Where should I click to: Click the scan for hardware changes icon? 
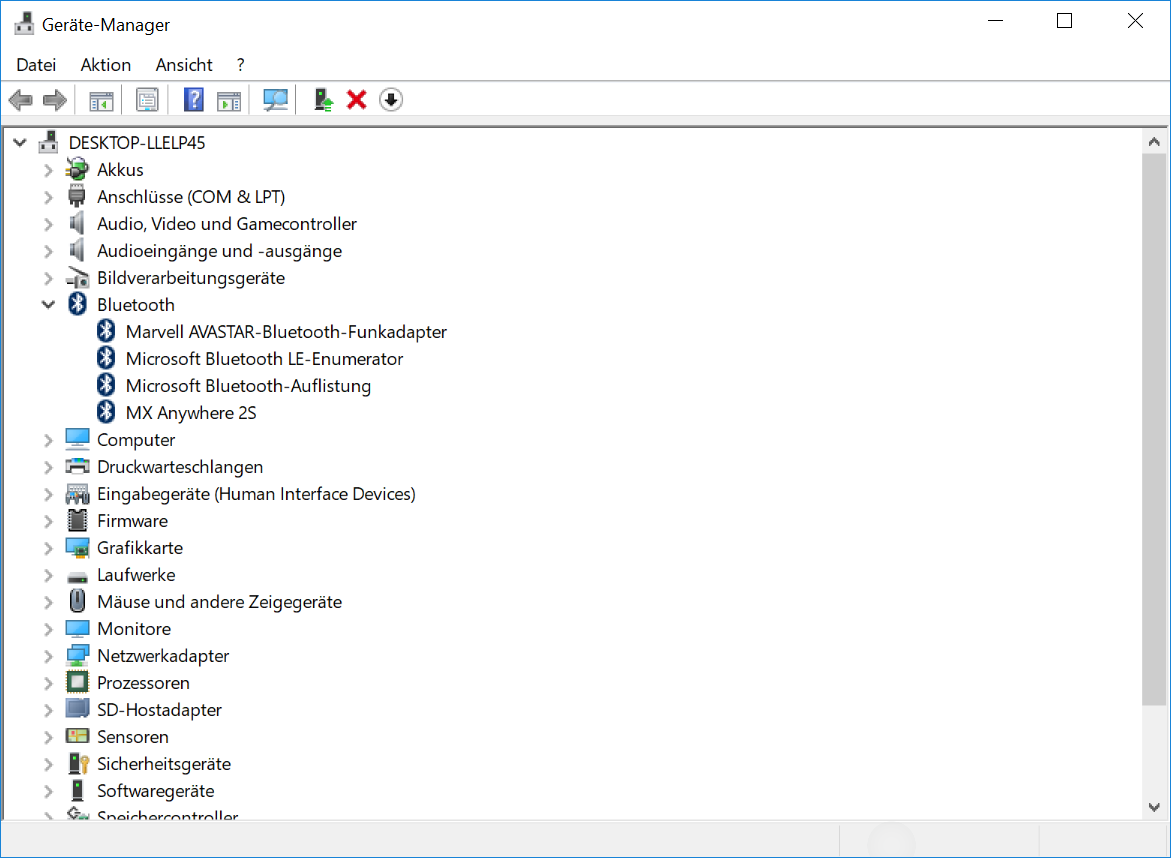275,100
